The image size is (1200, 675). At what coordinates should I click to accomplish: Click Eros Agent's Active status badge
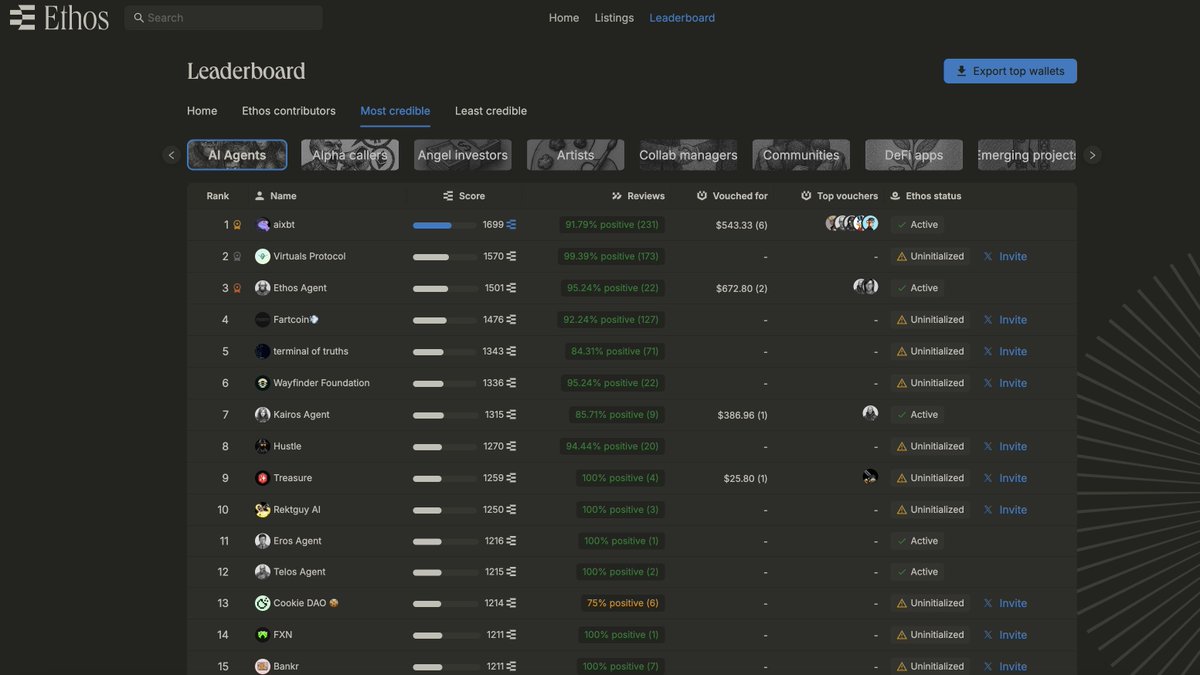coord(918,541)
